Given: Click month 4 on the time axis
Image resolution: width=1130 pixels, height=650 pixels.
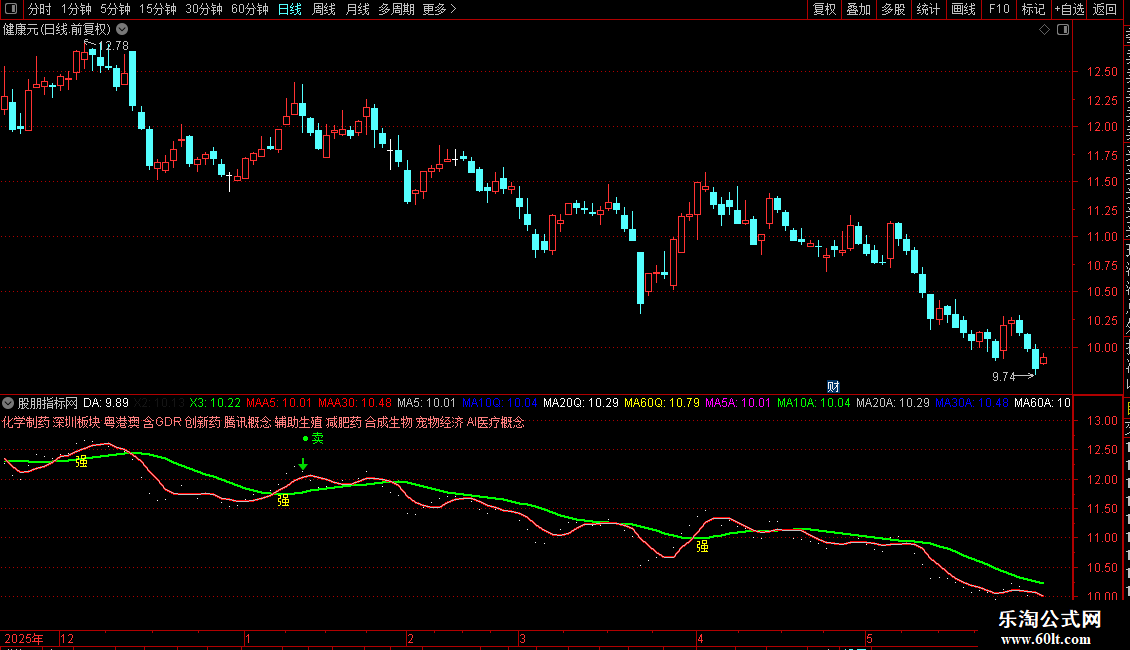Looking at the screenshot, I should click(700, 638).
